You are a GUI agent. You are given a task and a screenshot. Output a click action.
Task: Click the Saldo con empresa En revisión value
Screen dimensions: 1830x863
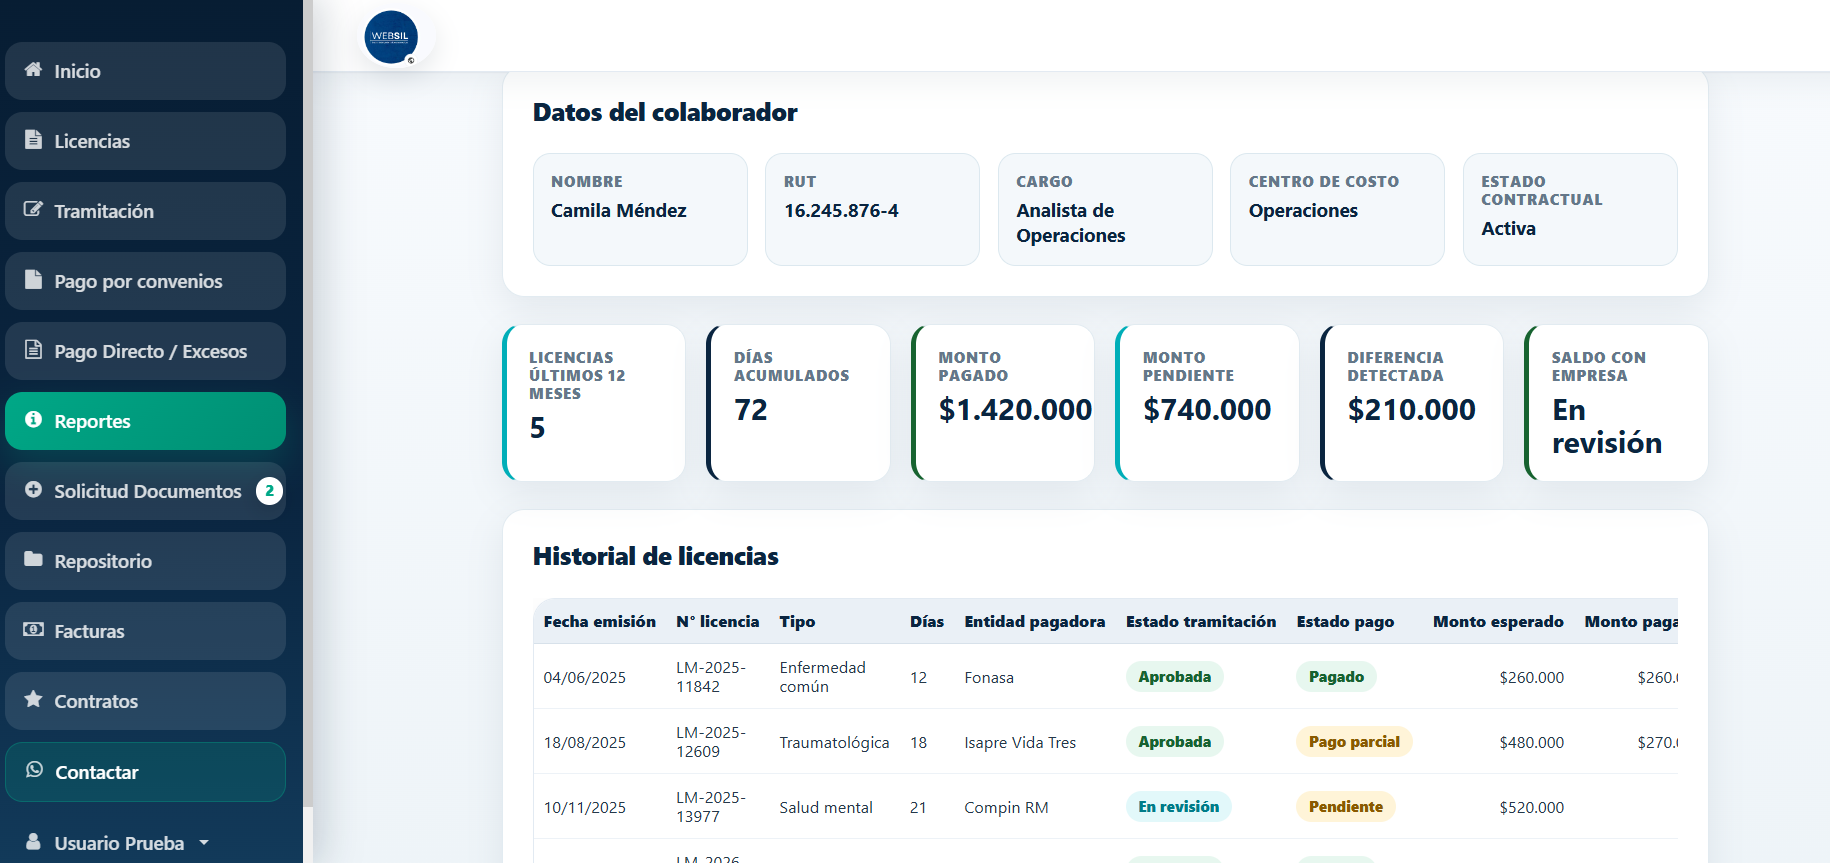(x=1607, y=427)
